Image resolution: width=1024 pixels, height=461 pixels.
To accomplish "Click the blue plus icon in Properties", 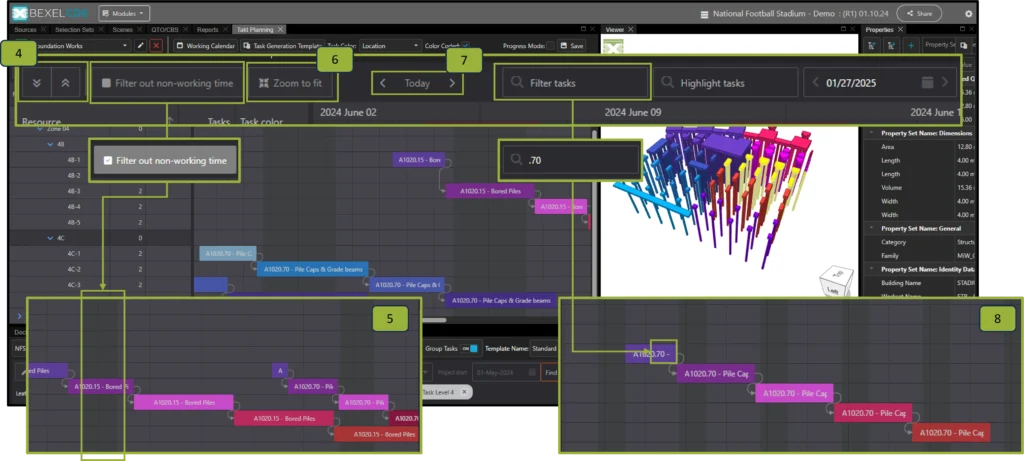I will click(x=910, y=46).
